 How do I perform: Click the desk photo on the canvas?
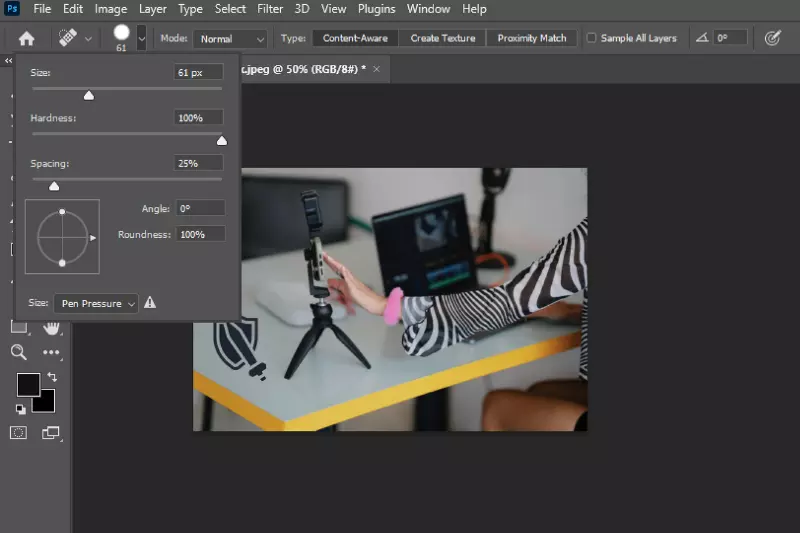[x=390, y=299]
